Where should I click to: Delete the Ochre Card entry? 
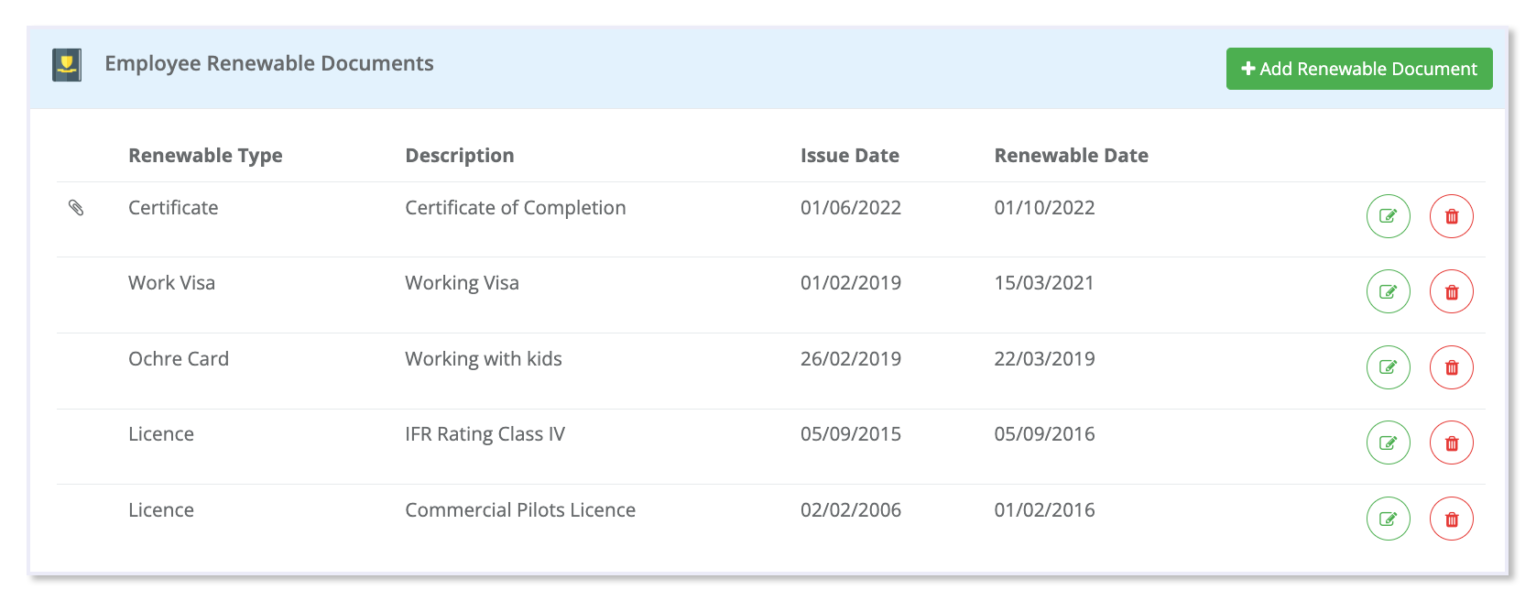click(x=1451, y=367)
